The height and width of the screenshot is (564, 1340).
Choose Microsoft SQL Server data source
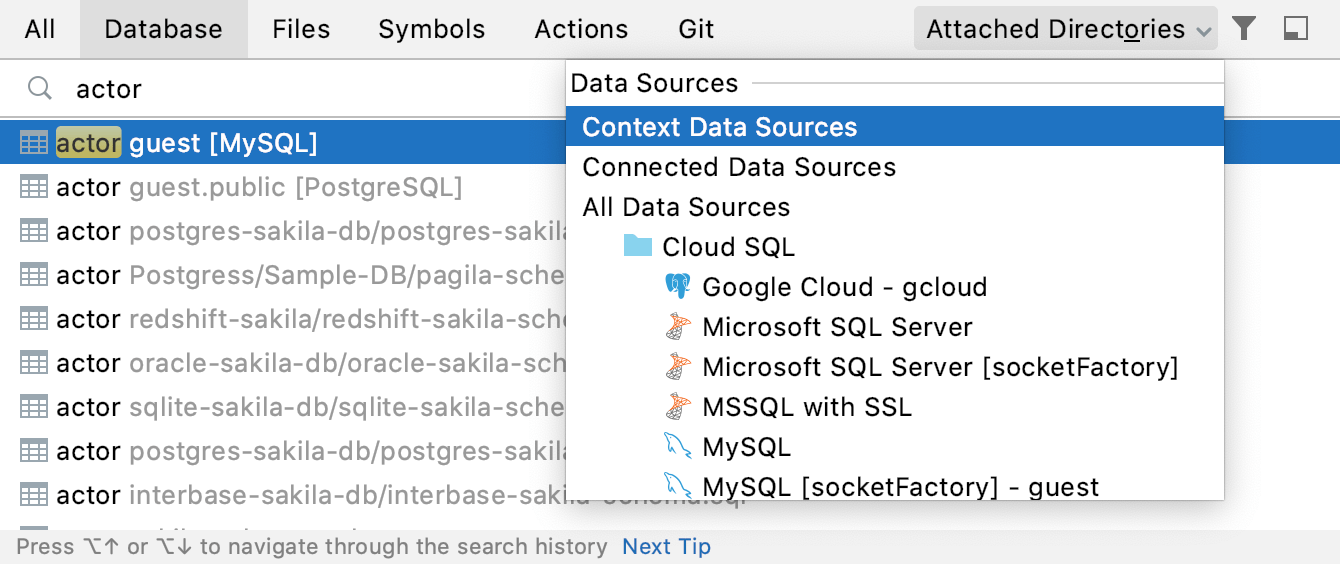click(895, 327)
